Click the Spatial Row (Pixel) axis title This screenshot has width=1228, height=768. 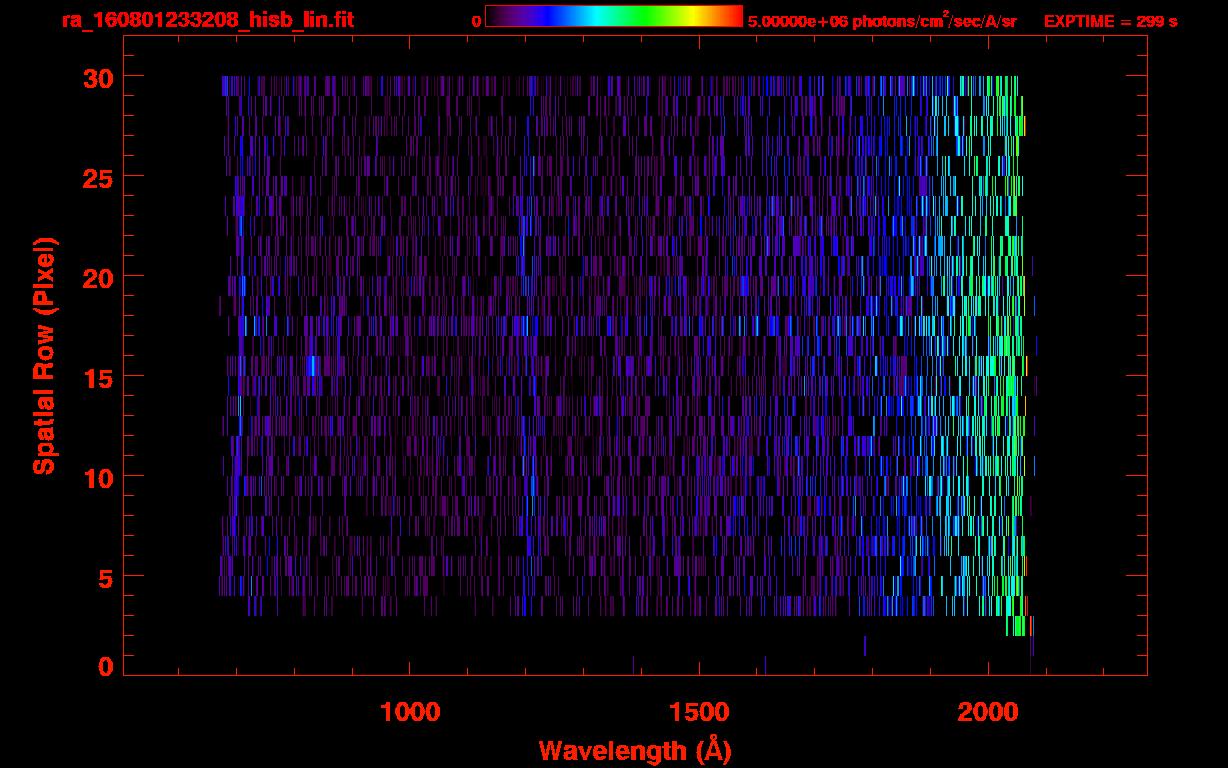tap(43, 355)
